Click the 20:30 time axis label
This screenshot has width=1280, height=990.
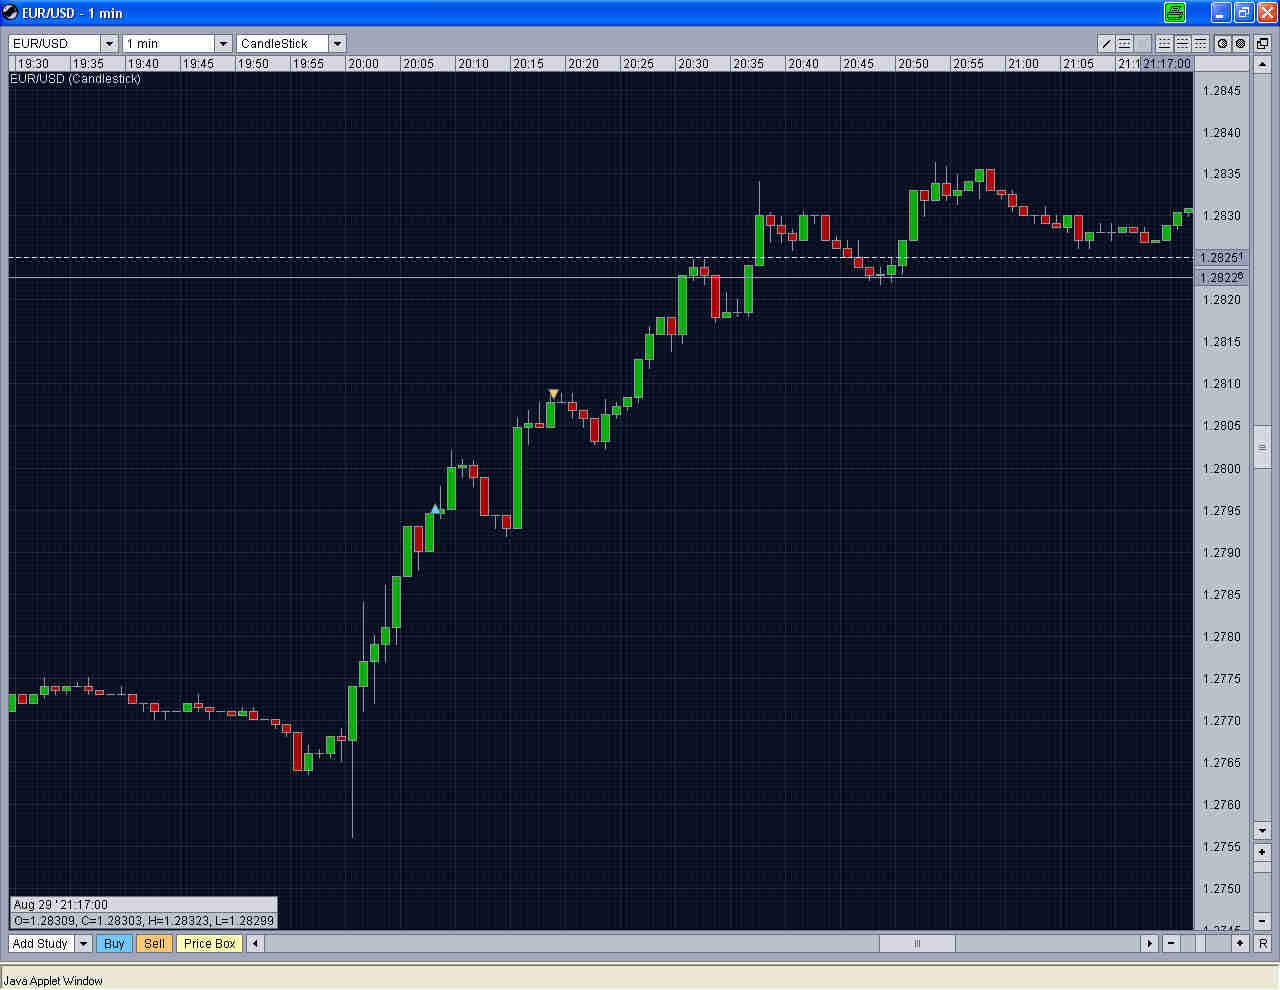pos(694,64)
